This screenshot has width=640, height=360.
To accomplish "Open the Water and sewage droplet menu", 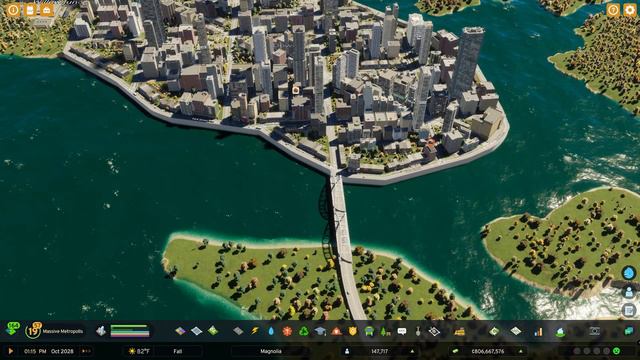I will 271,331.
